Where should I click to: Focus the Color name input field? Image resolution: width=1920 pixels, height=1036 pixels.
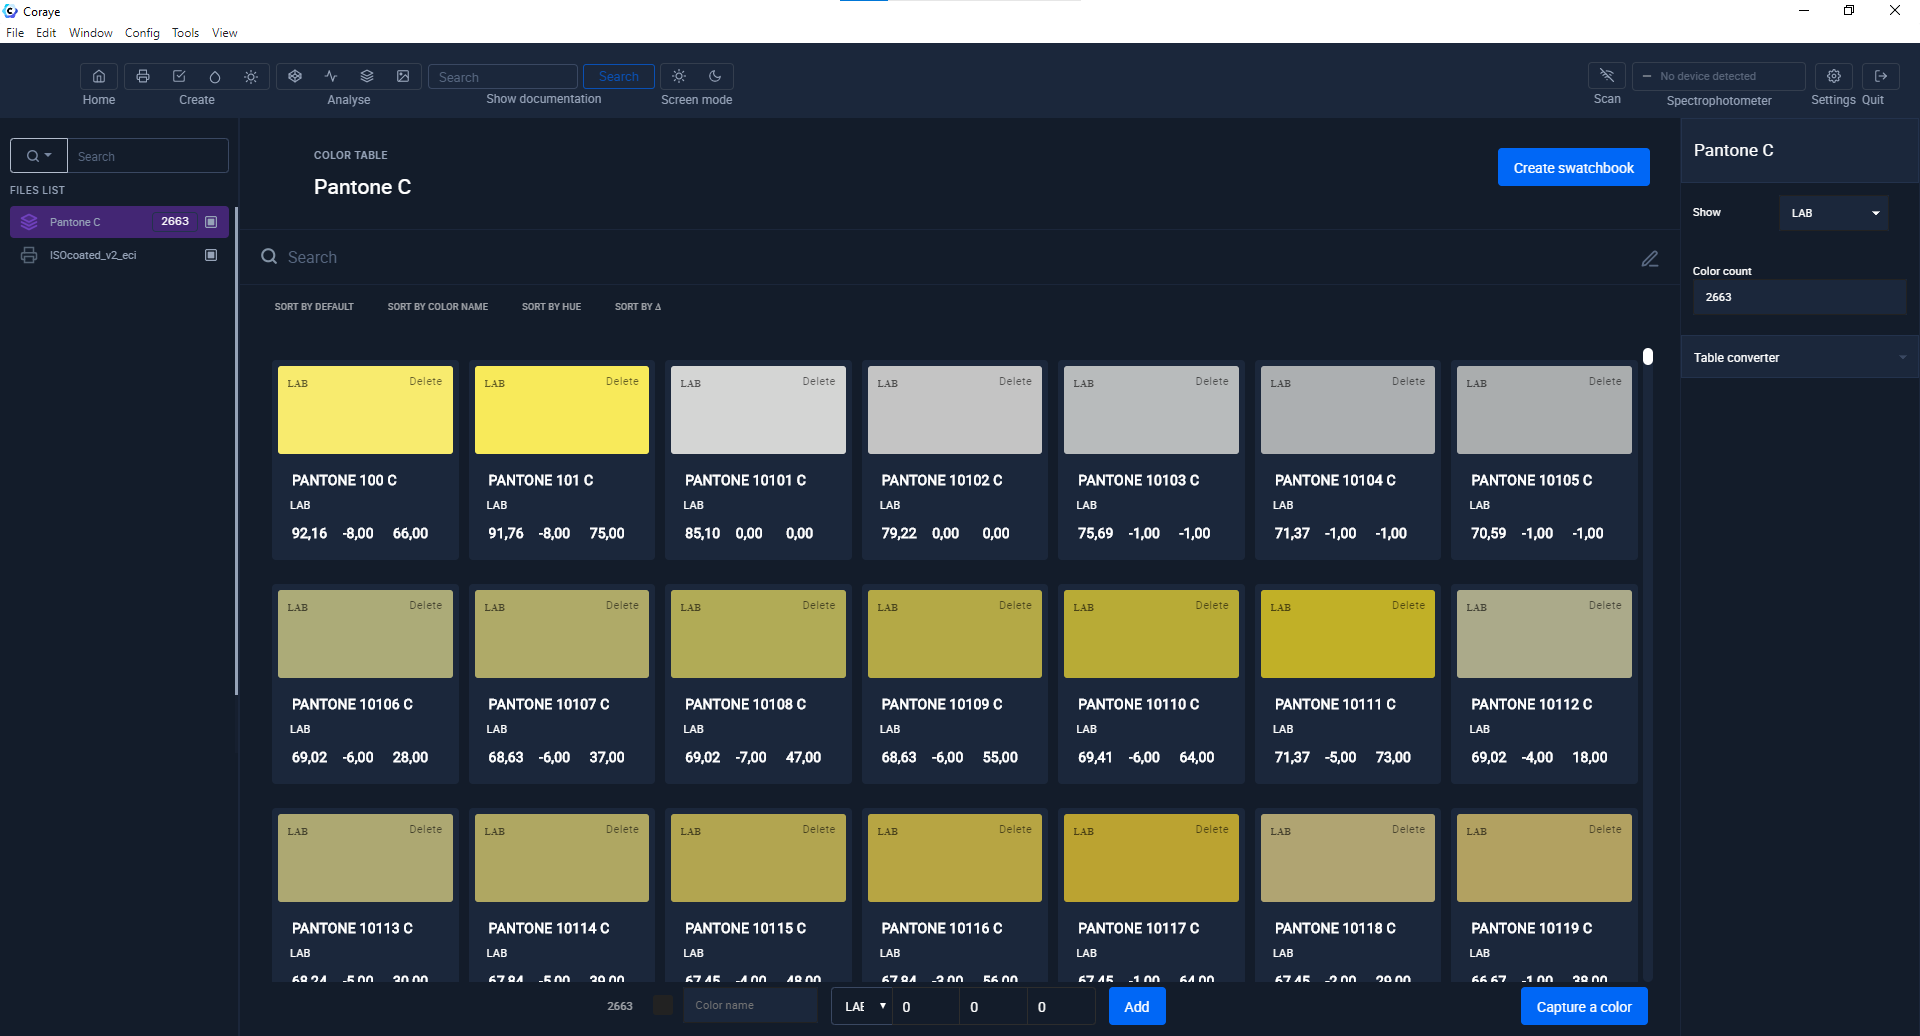coord(750,1005)
